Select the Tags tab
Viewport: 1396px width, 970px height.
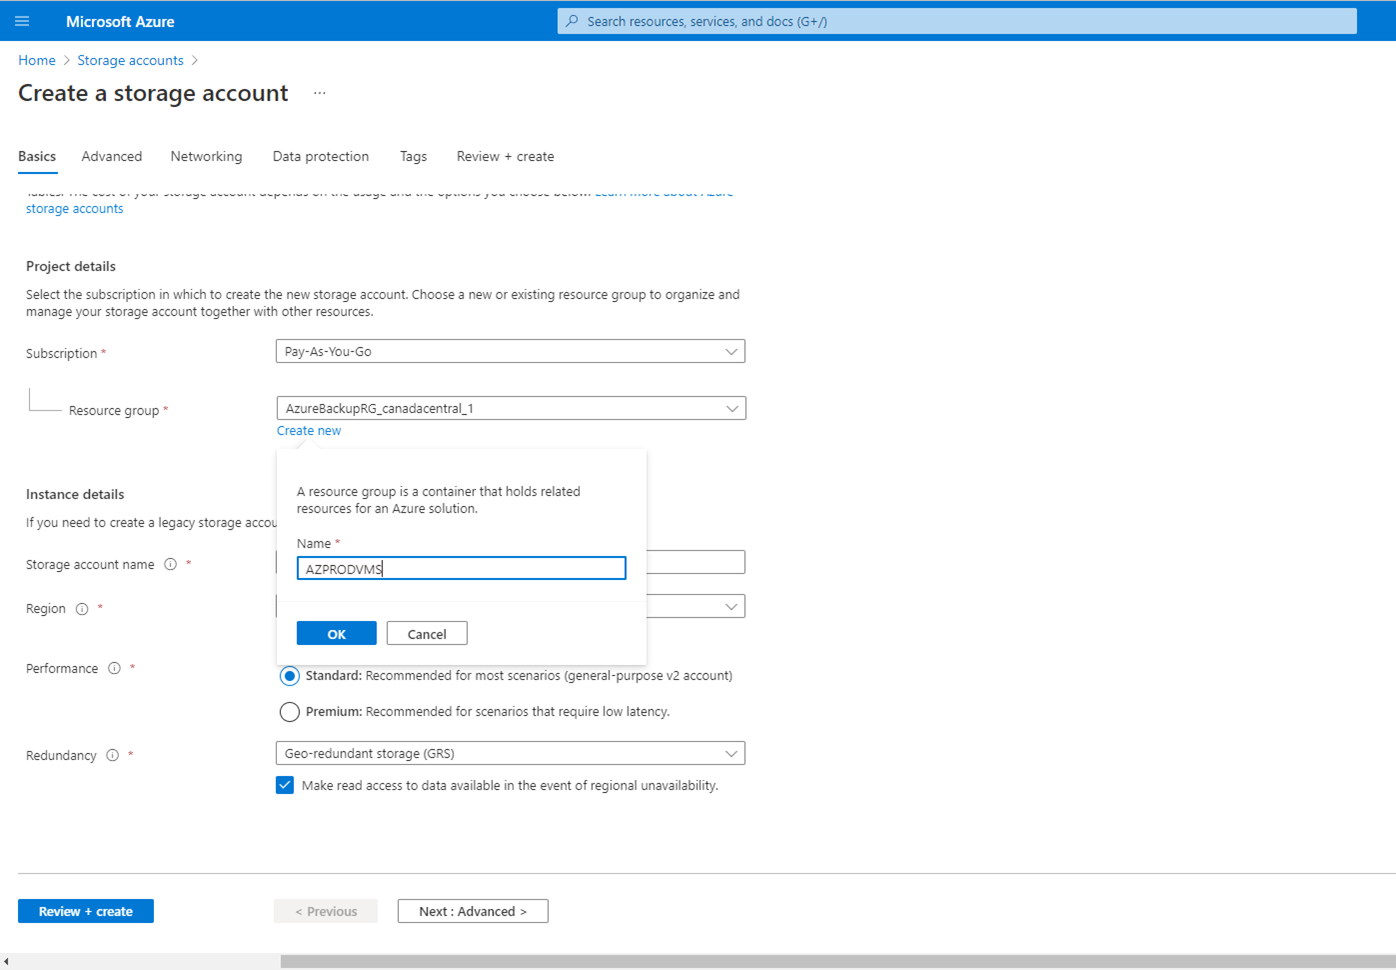tap(413, 156)
